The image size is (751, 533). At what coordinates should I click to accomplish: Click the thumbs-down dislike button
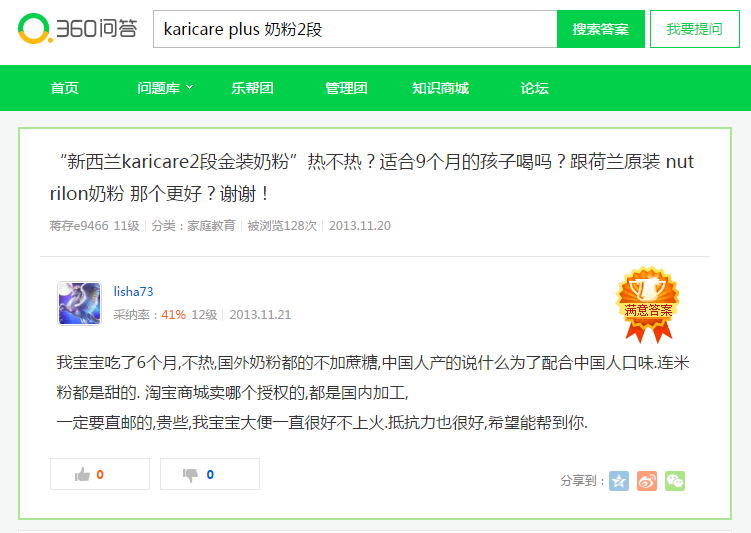tap(209, 474)
